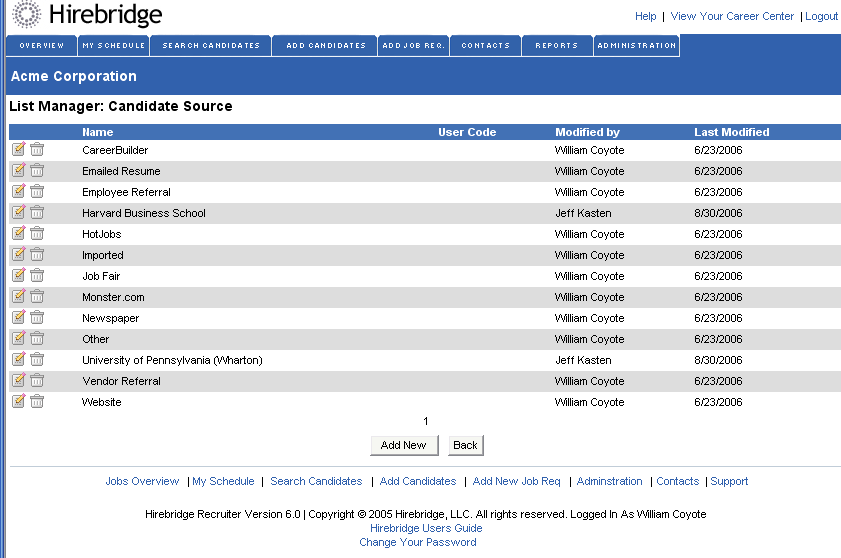Delete the Job Fair entry
The height and width of the screenshot is (558, 841).
[x=37, y=275]
